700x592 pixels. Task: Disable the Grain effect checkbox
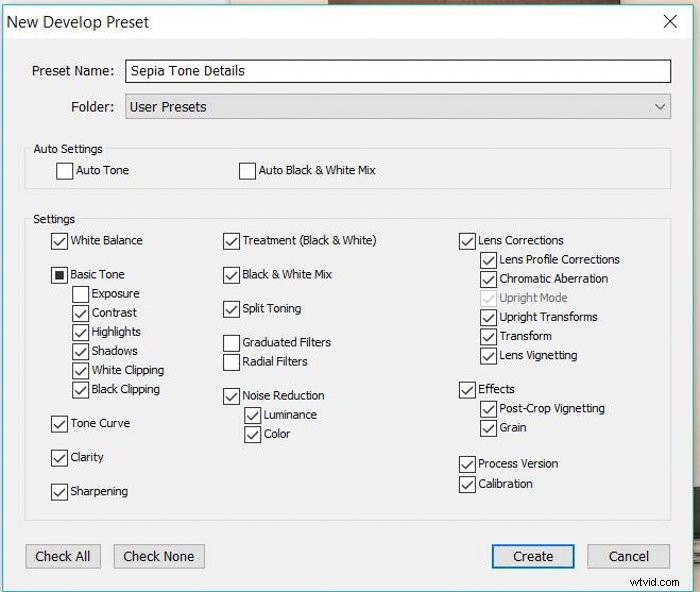tap(488, 428)
